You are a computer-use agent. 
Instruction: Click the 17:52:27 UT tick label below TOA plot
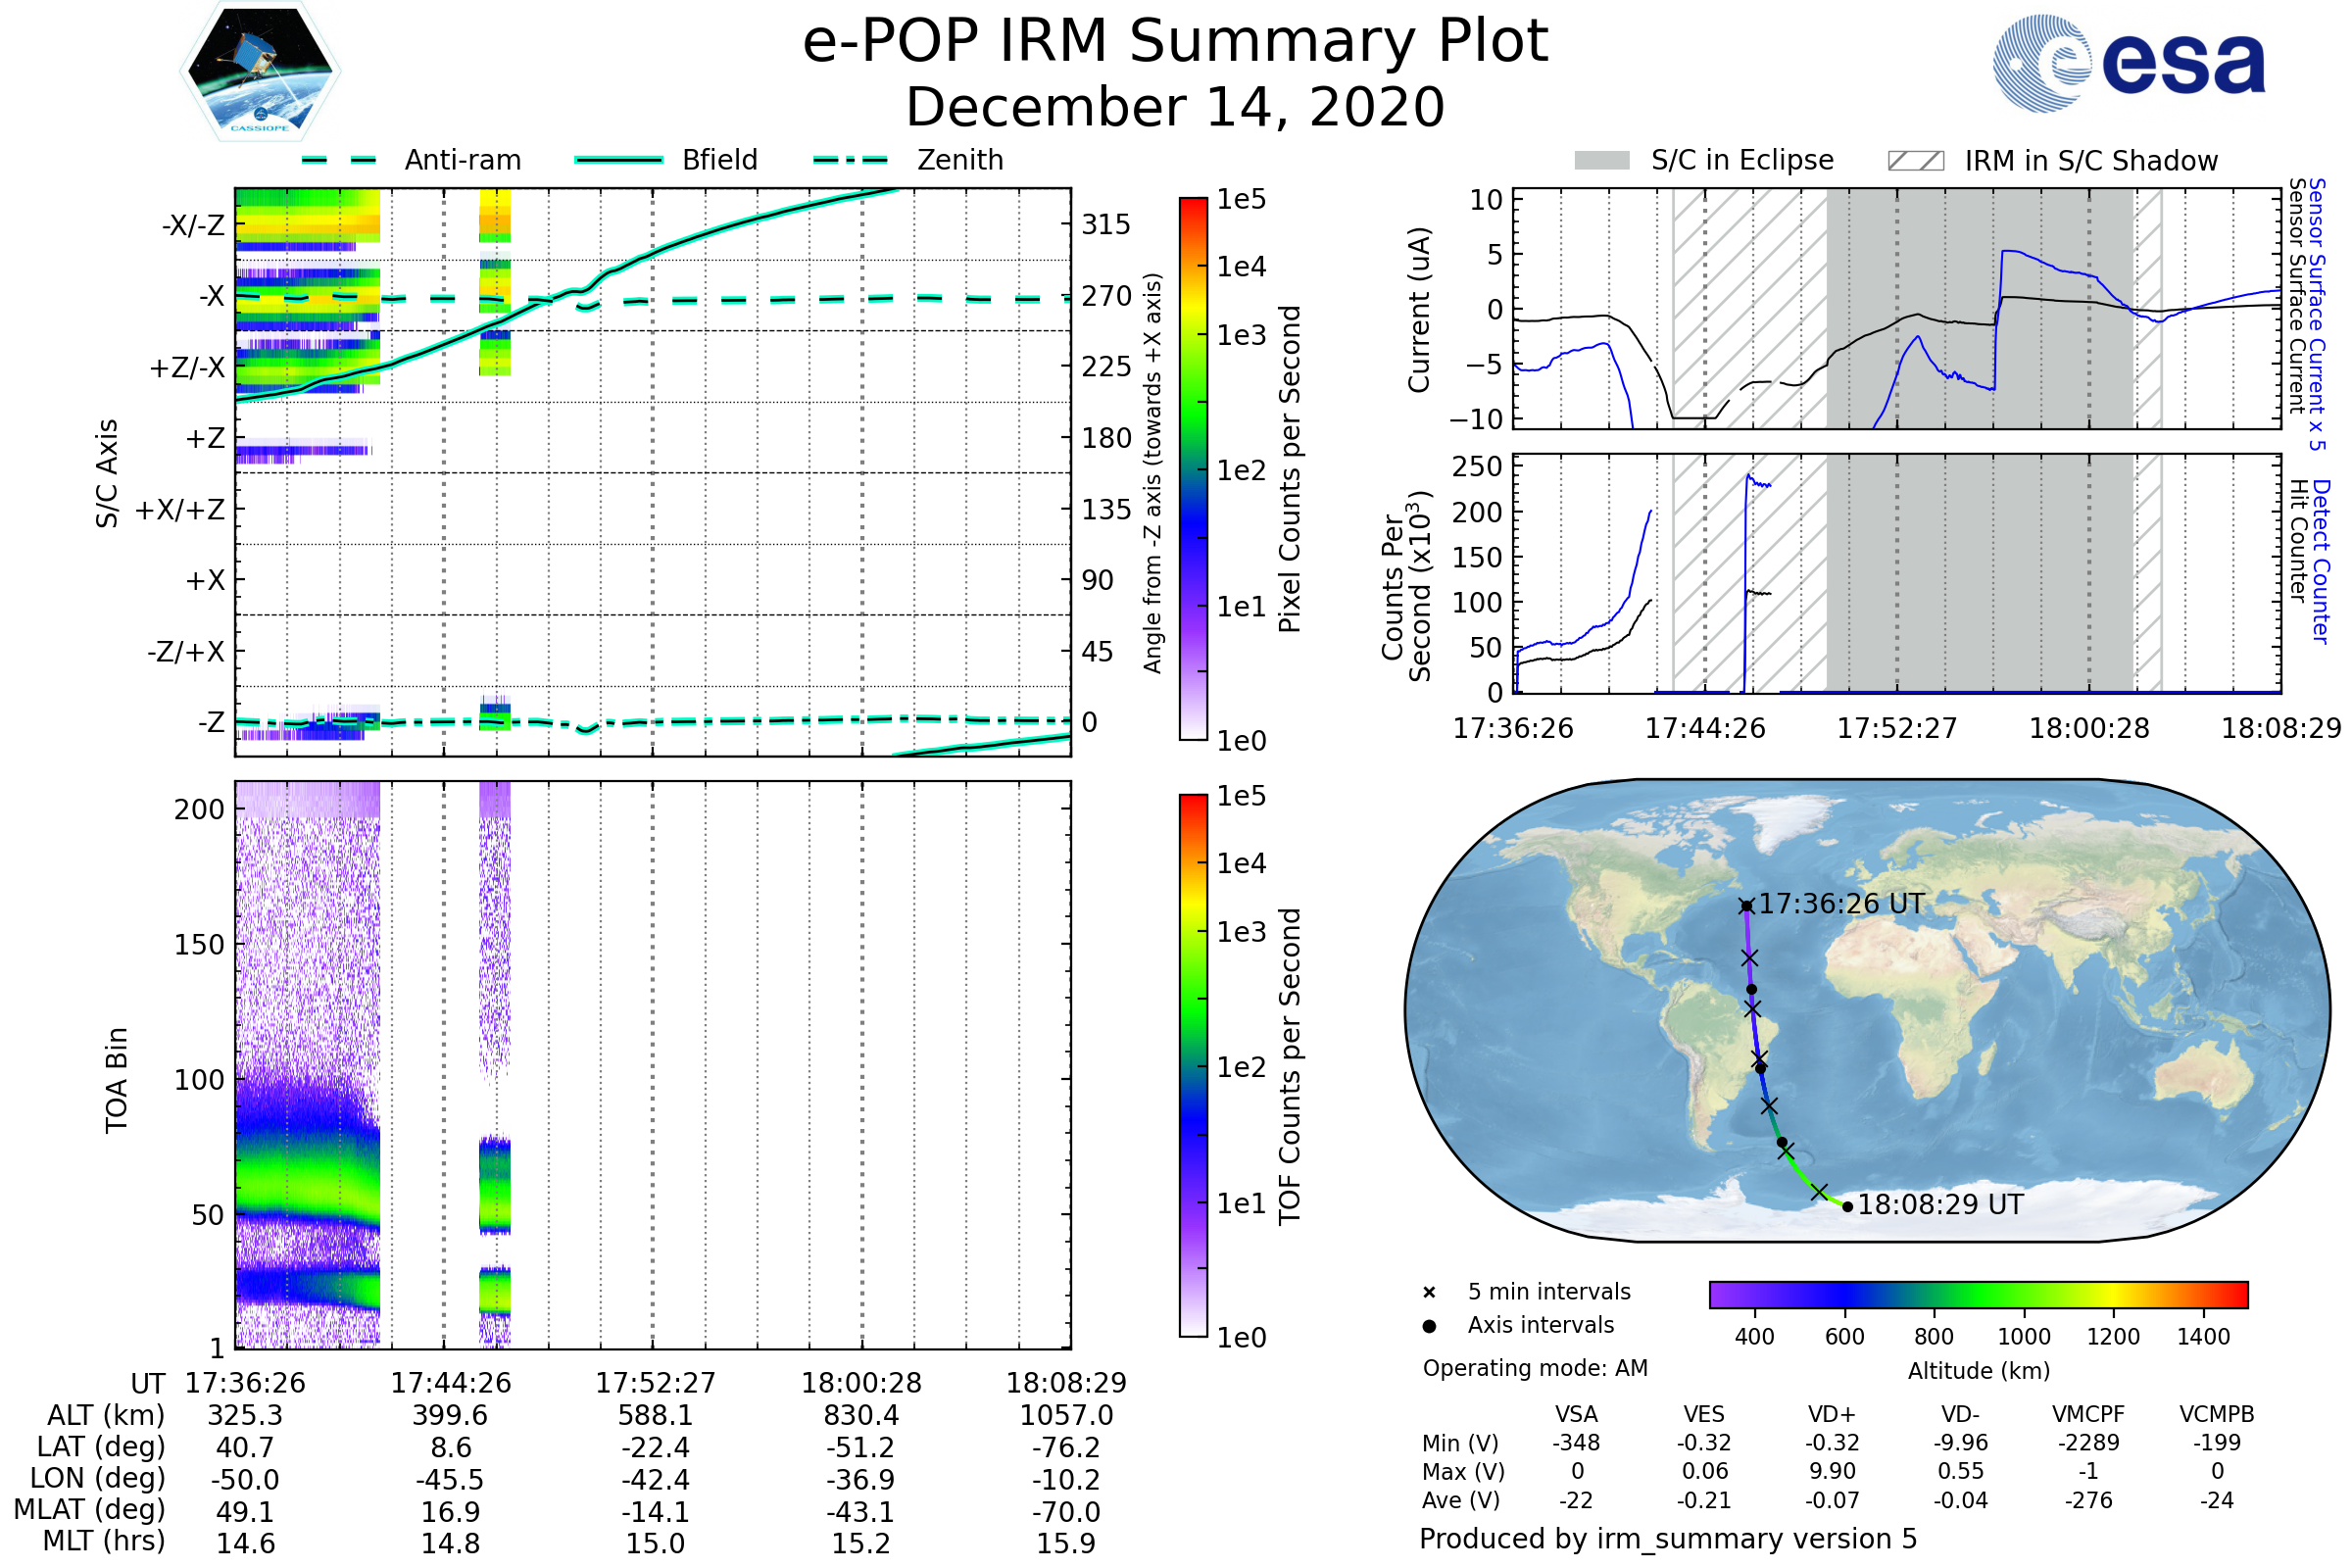(x=655, y=1383)
